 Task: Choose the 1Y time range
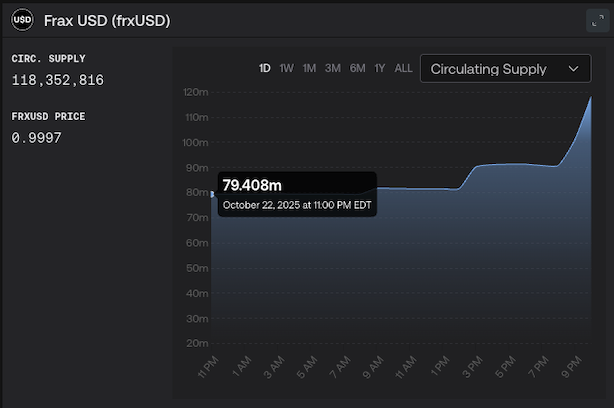380,69
